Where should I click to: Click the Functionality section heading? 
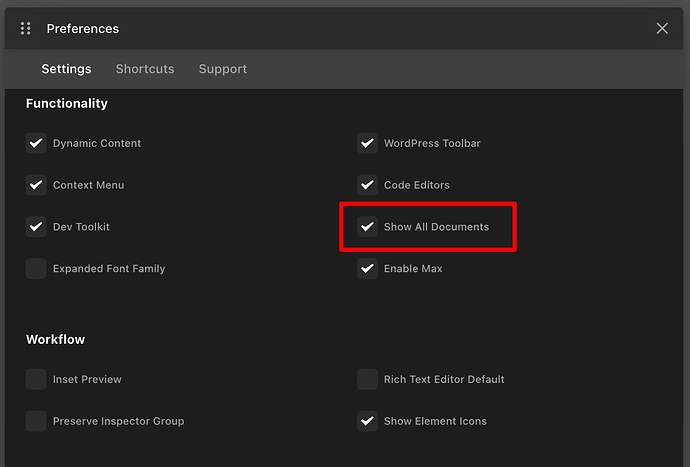pos(67,103)
